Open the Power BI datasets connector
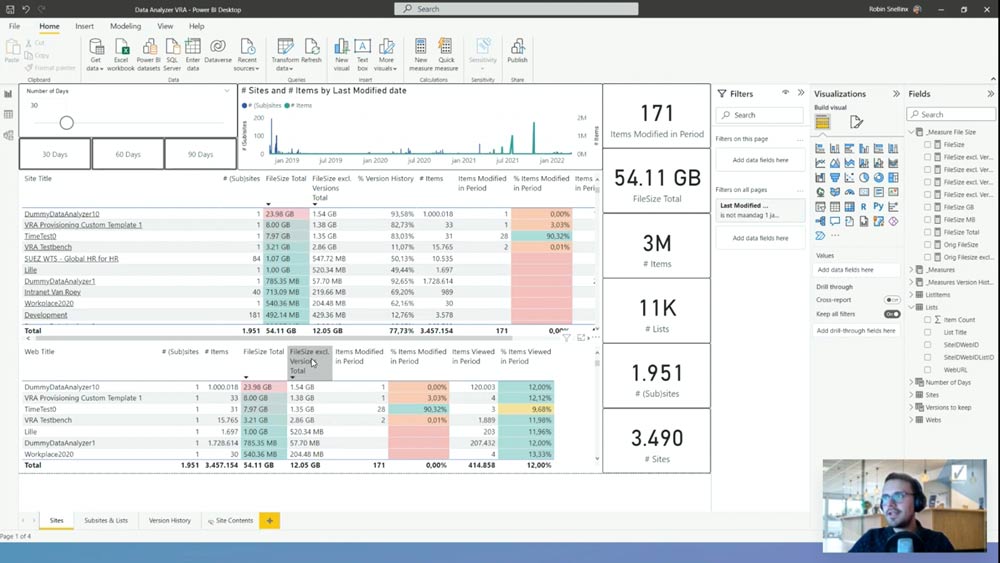This screenshot has height=563, width=1000. (149, 54)
